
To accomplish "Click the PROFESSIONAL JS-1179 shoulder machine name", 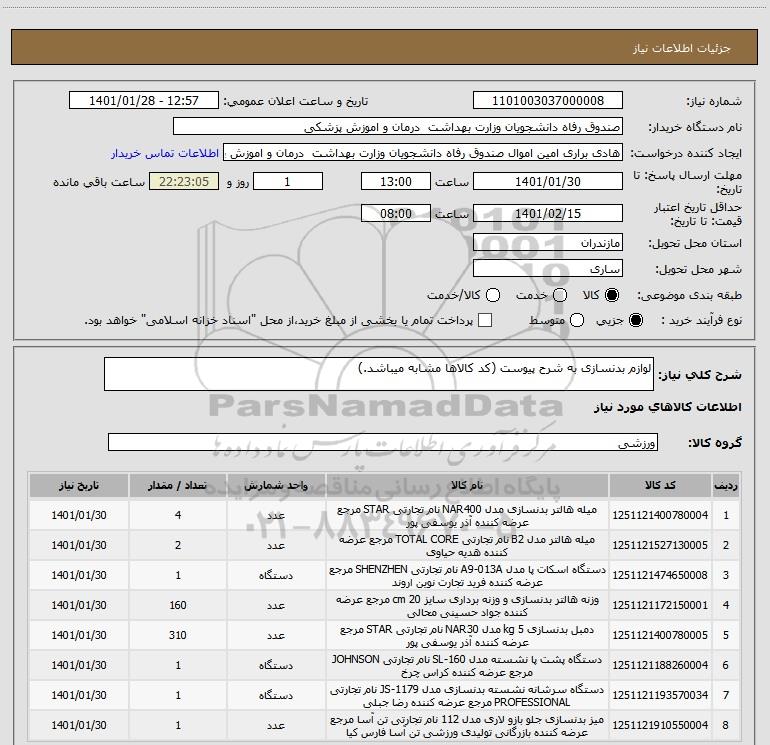I will tap(467, 695).
